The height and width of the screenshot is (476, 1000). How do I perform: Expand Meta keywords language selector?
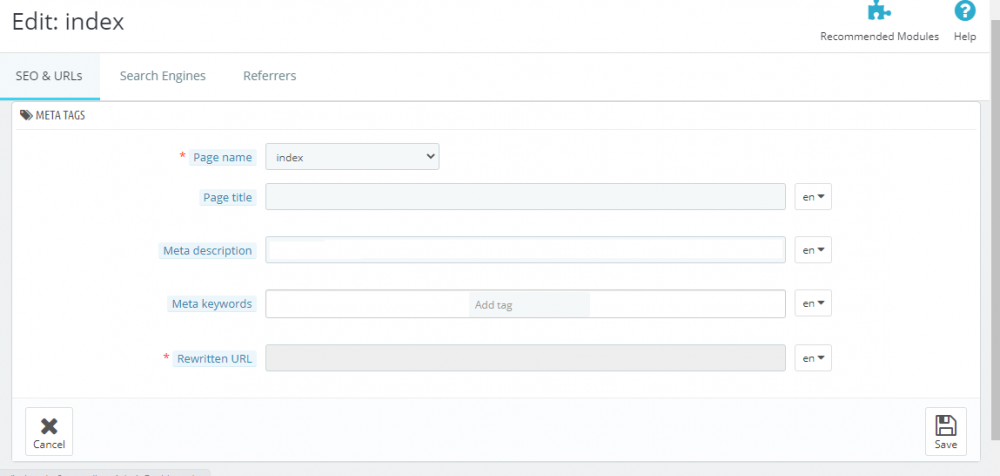(x=813, y=303)
